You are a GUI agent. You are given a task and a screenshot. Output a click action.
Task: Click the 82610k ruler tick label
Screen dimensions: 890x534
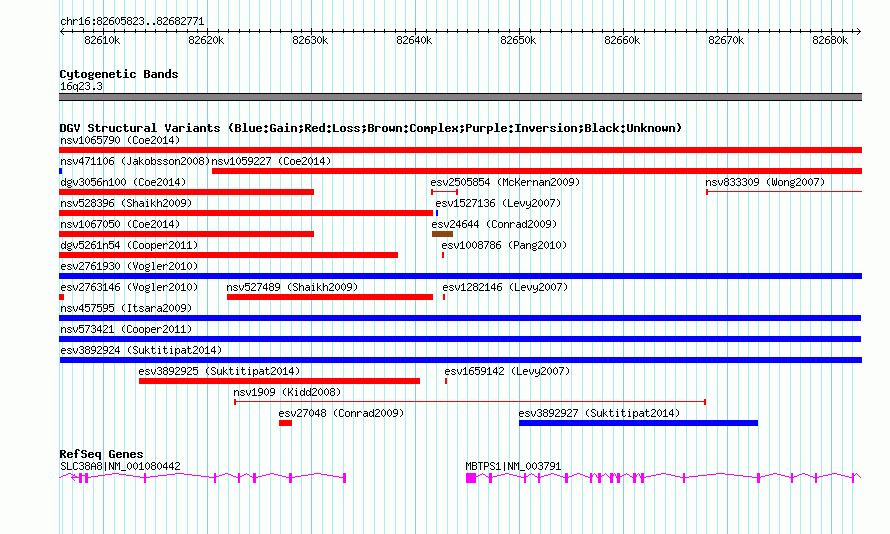(102, 40)
